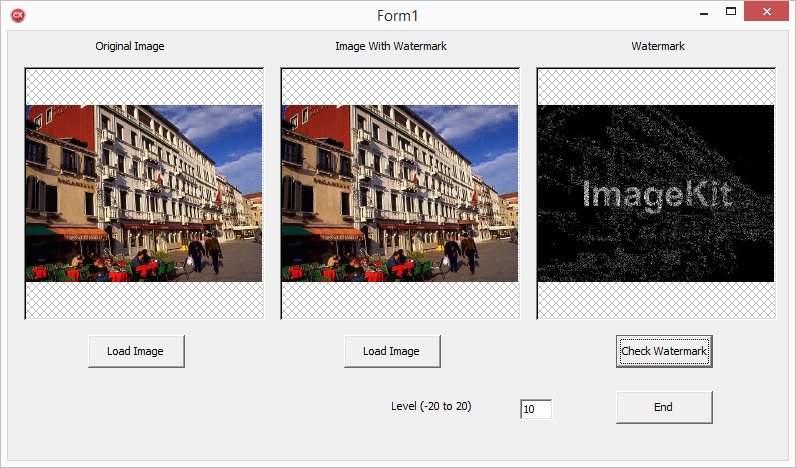Click the Form1 title bar text

[397, 16]
